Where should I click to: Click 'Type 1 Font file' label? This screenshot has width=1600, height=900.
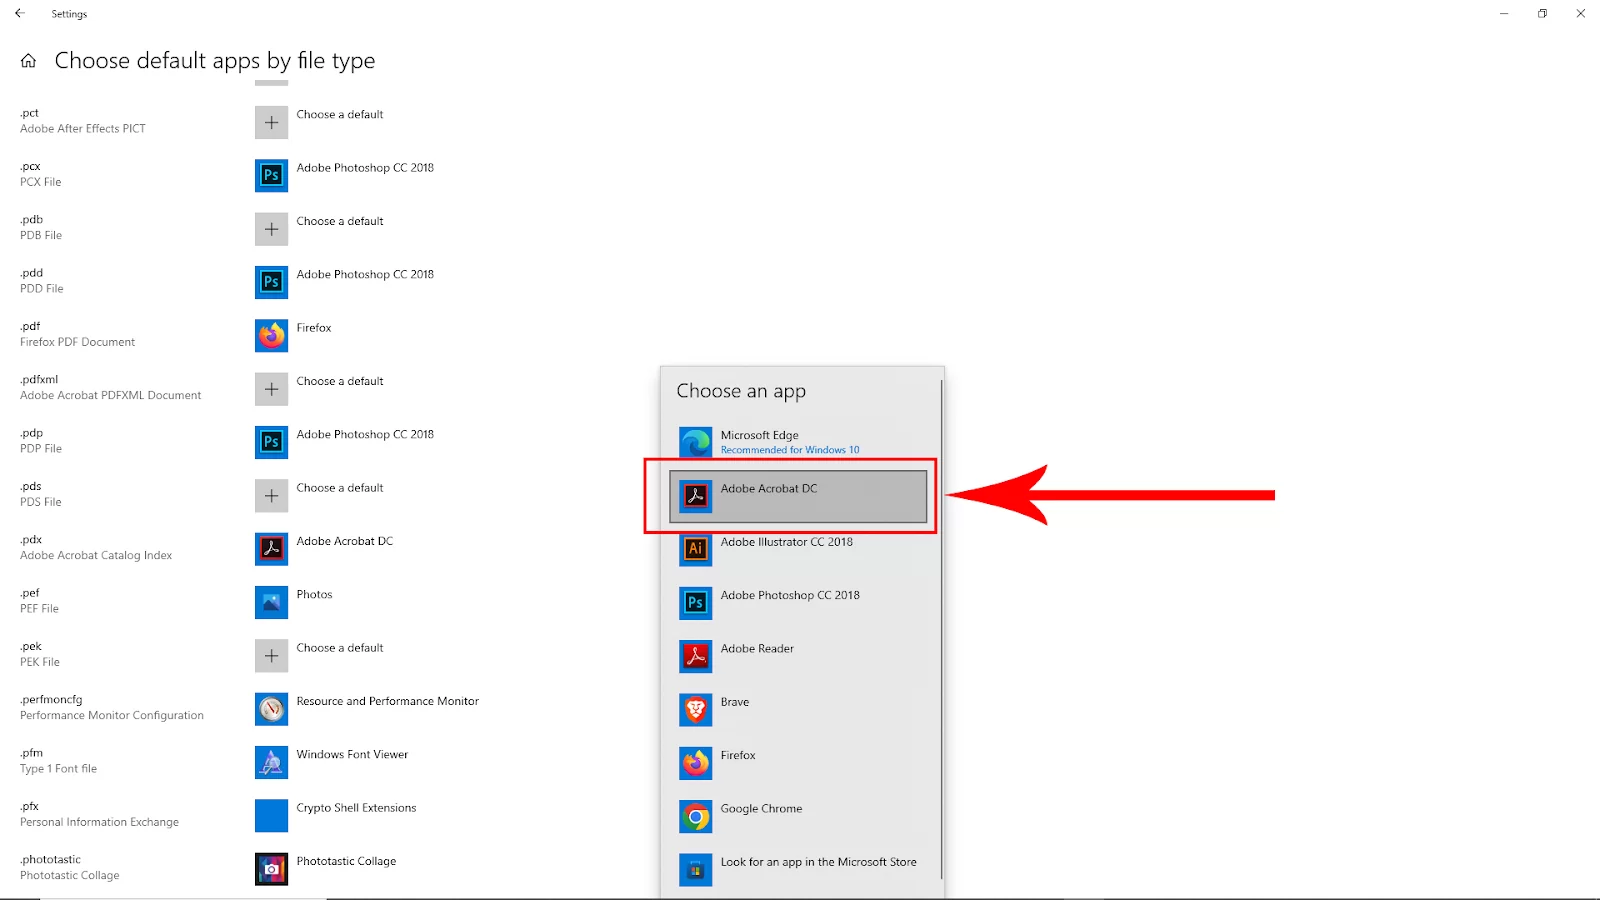pyautogui.click(x=58, y=769)
